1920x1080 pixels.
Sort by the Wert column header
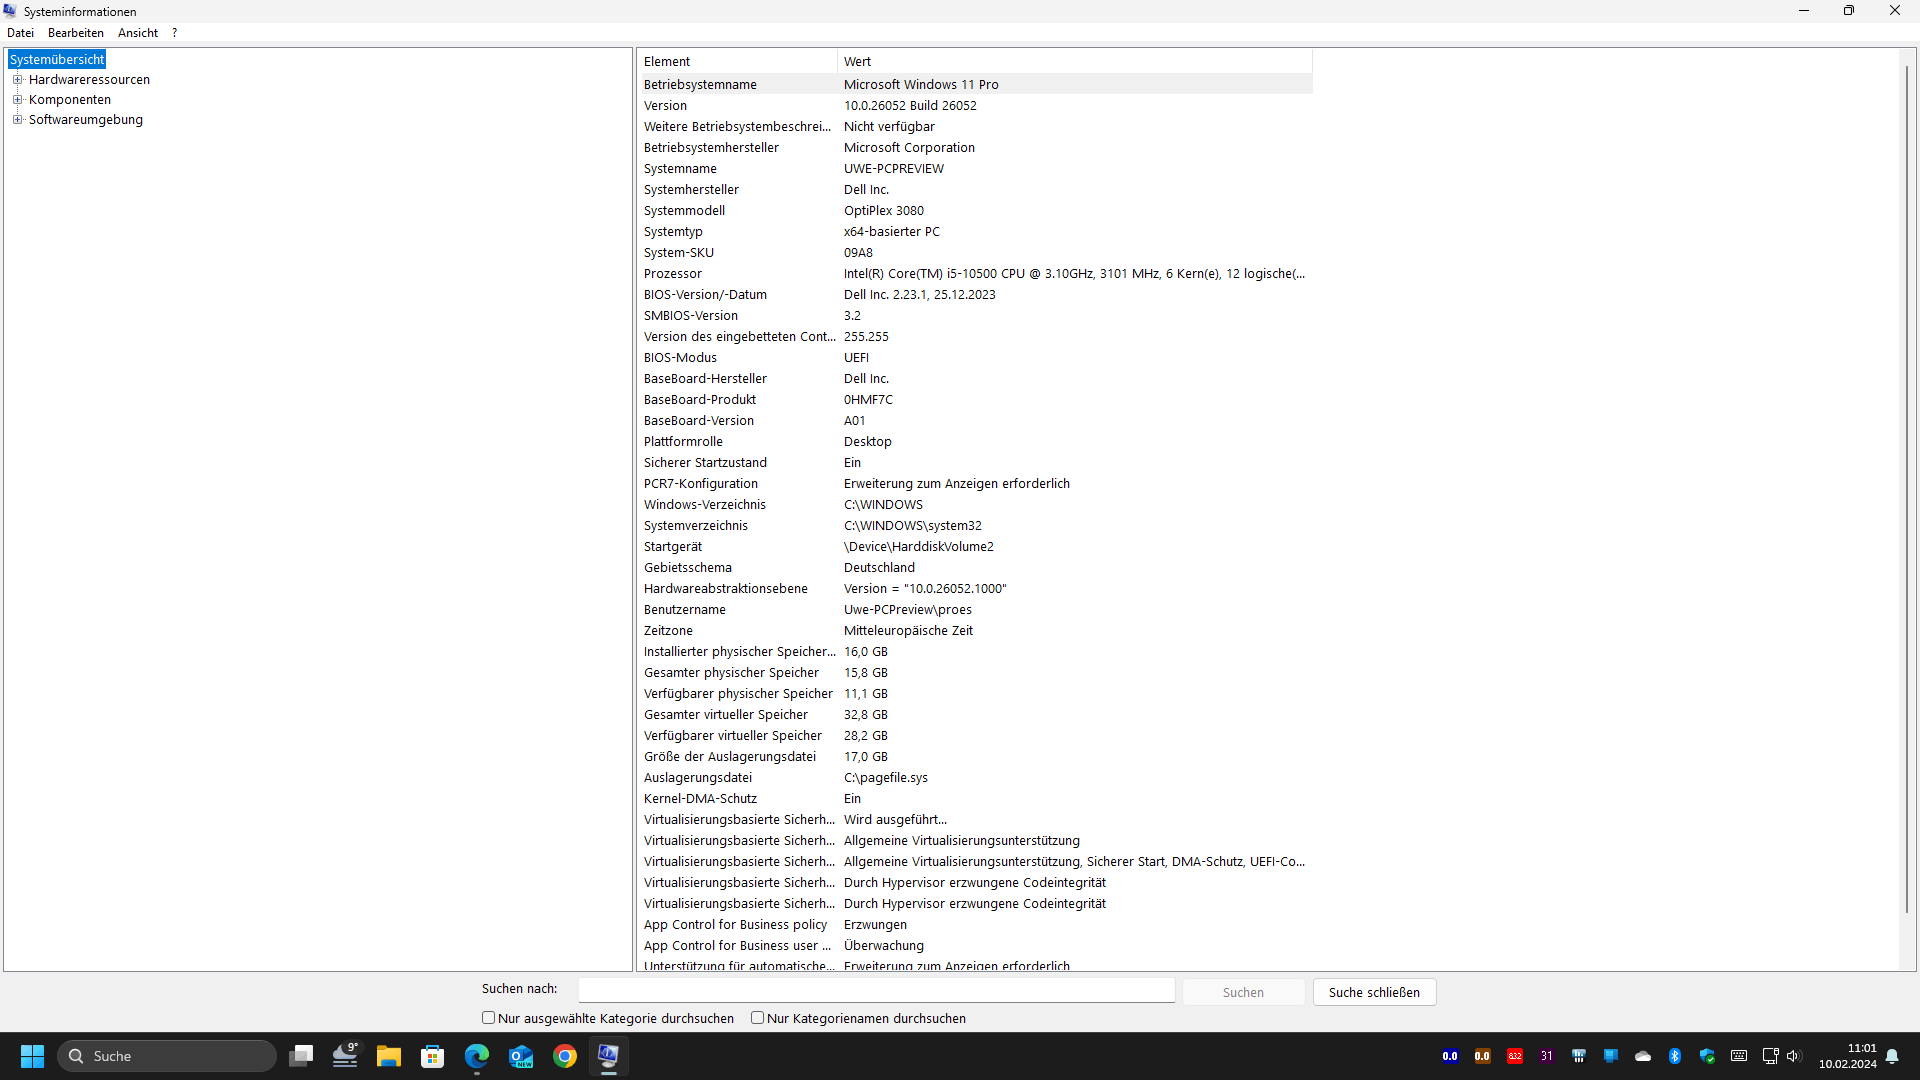pyautogui.click(x=1075, y=62)
